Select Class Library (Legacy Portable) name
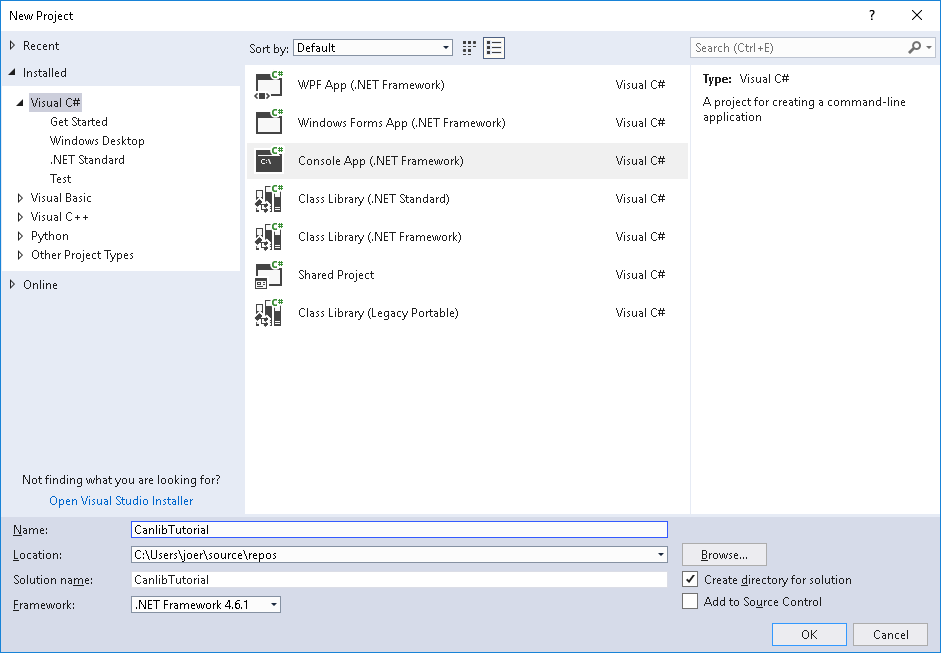This screenshot has width=941, height=653. click(x=378, y=313)
